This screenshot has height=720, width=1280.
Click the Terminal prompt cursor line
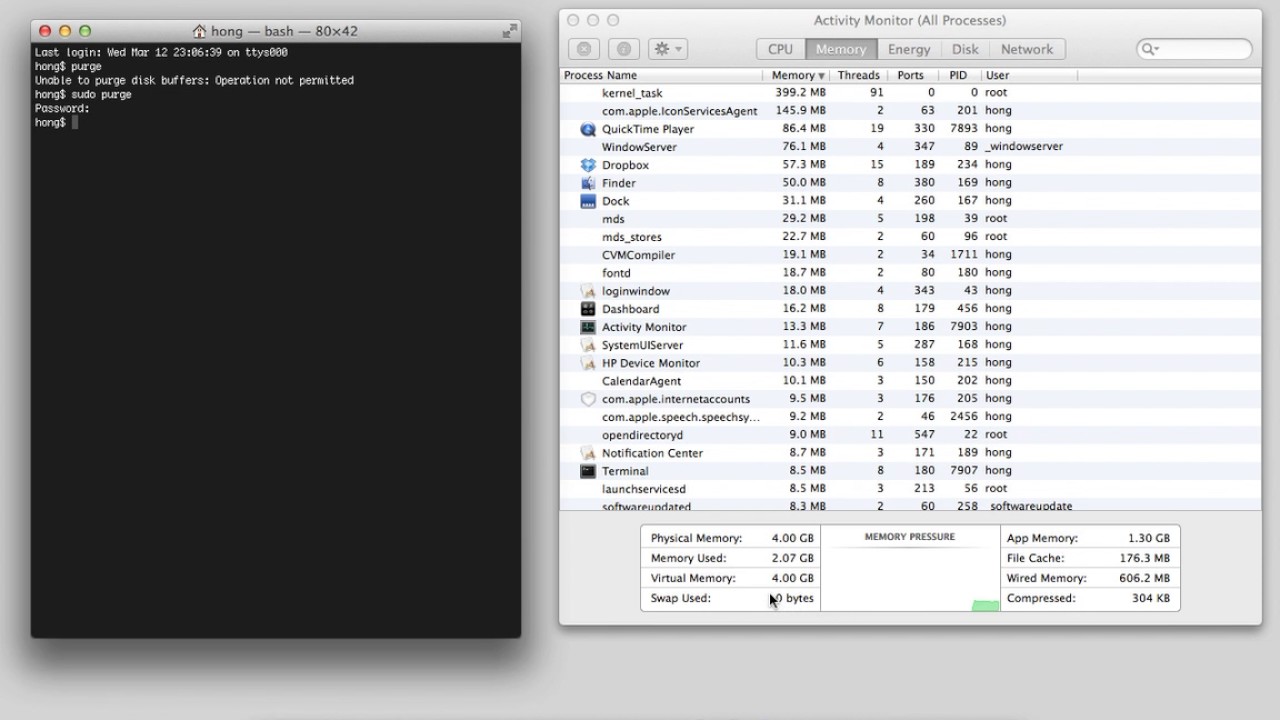tap(56, 122)
